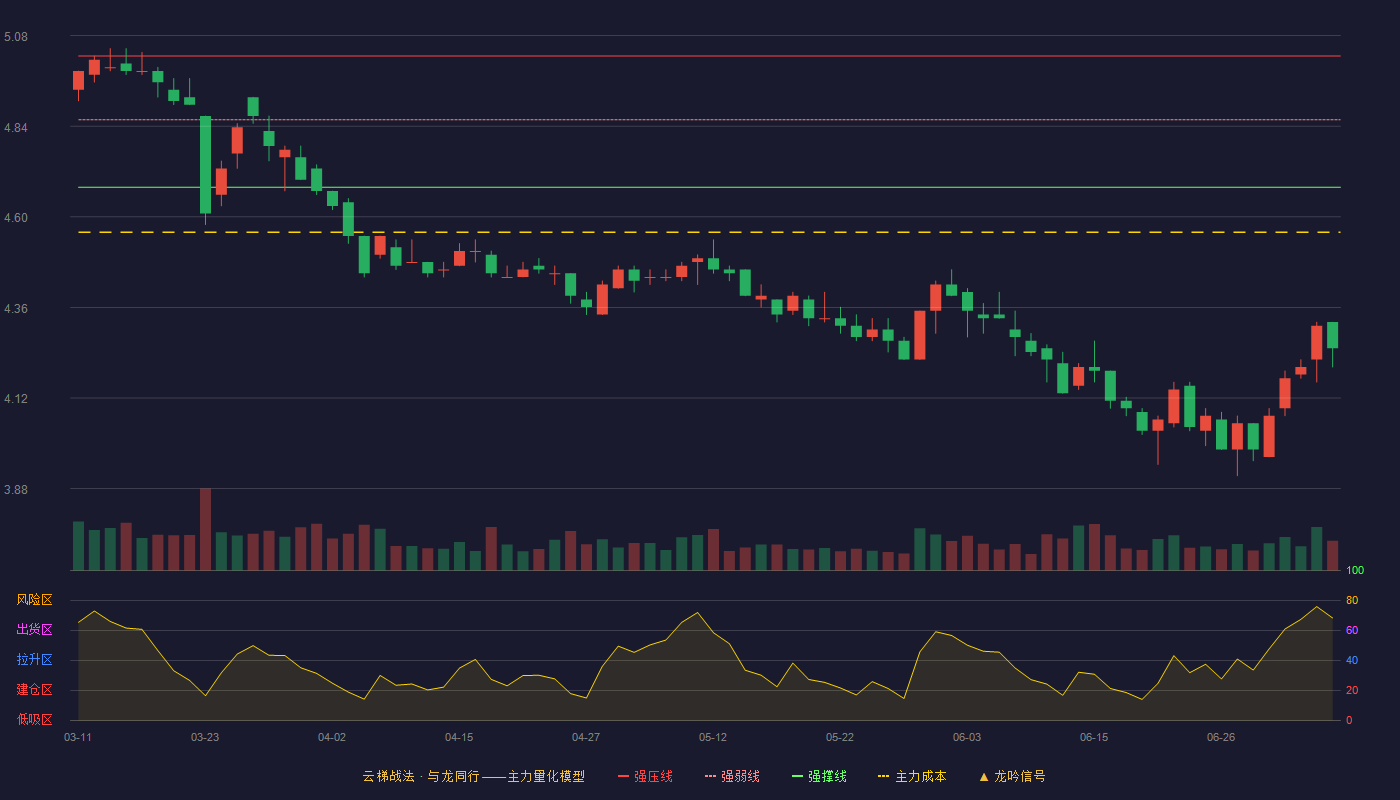This screenshot has height=800, width=1400.
Task: Click the 06-26 date label
Action: pyautogui.click(x=1221, y=737)
